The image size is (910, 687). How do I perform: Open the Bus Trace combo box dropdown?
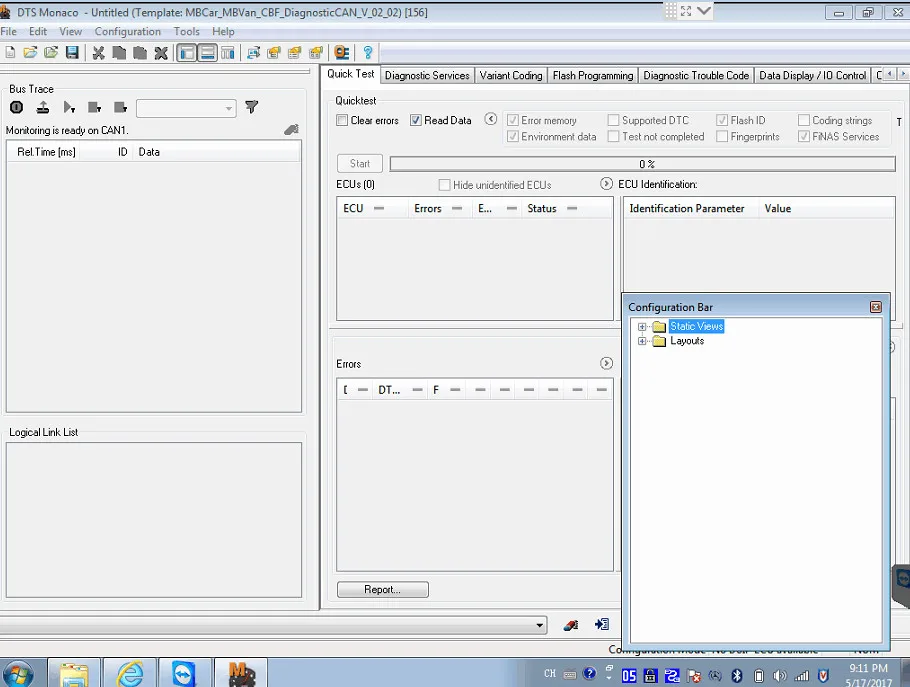[229, 109]
